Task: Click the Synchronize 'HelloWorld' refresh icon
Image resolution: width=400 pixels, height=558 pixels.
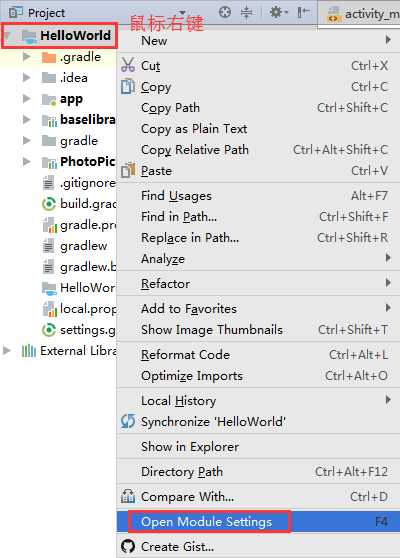Action: point(128,421)
